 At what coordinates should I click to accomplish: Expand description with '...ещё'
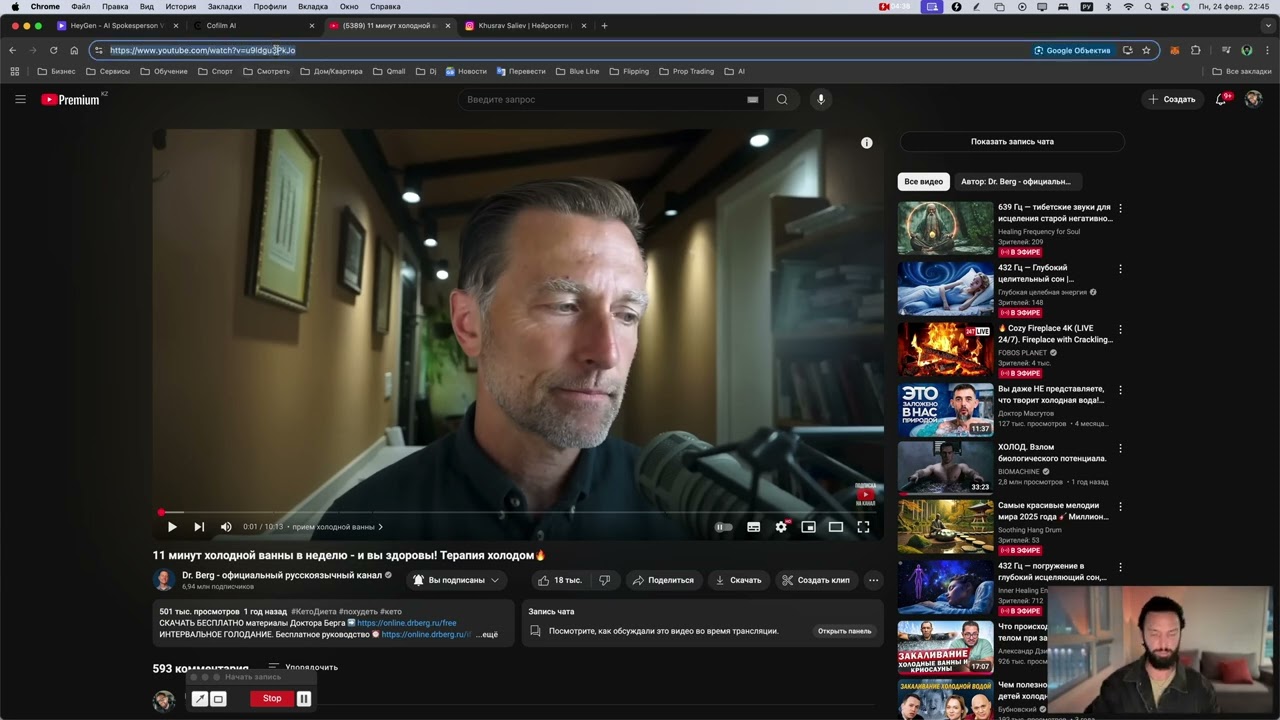(x=487, y=635)
